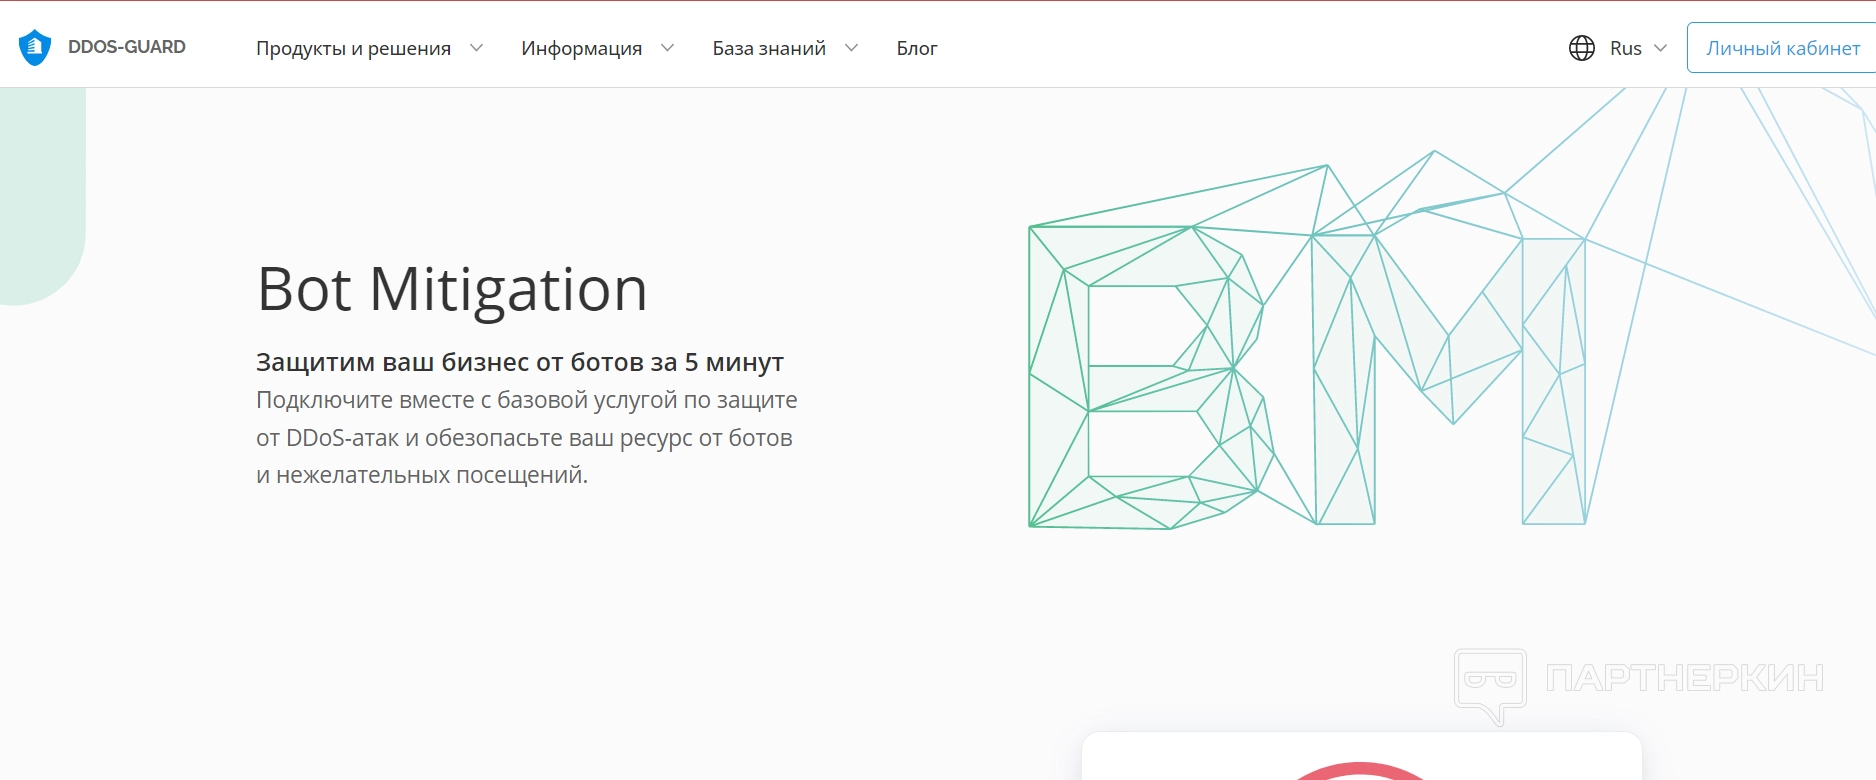
Task: Click the paragraph starting with Подключите вместе
Action: tap(527, 437)
